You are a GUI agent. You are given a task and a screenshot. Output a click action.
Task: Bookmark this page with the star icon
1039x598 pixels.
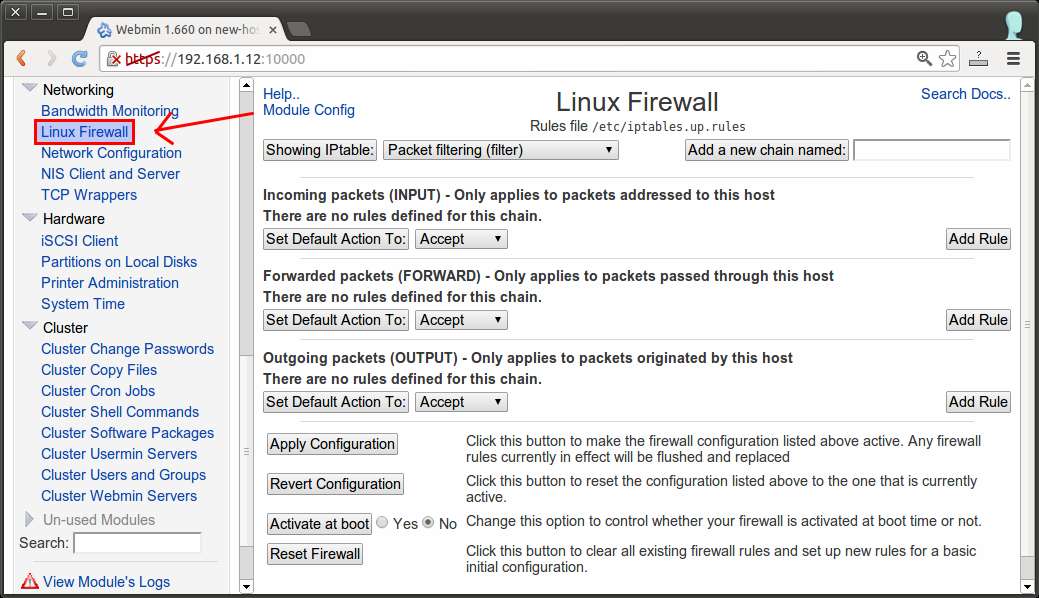948,58
